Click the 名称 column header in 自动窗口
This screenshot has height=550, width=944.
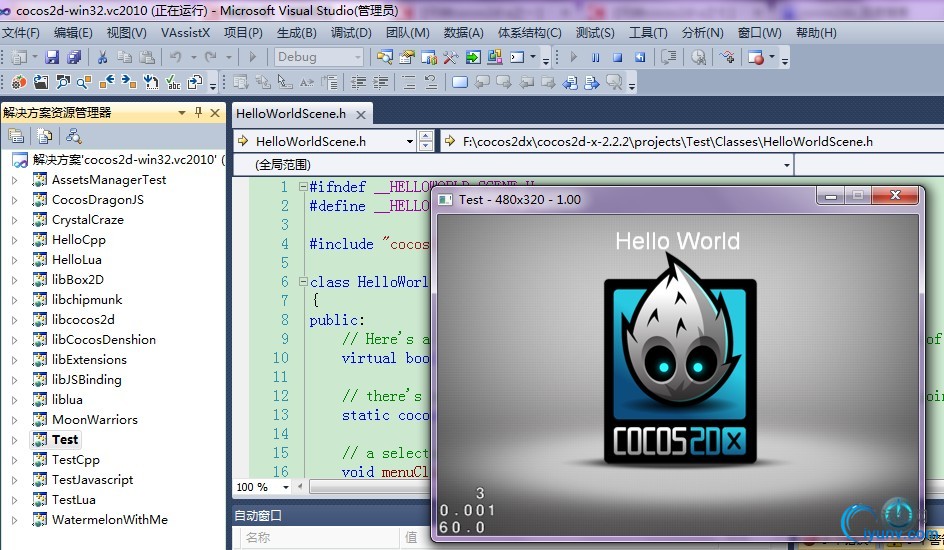(x=258, y=537)
